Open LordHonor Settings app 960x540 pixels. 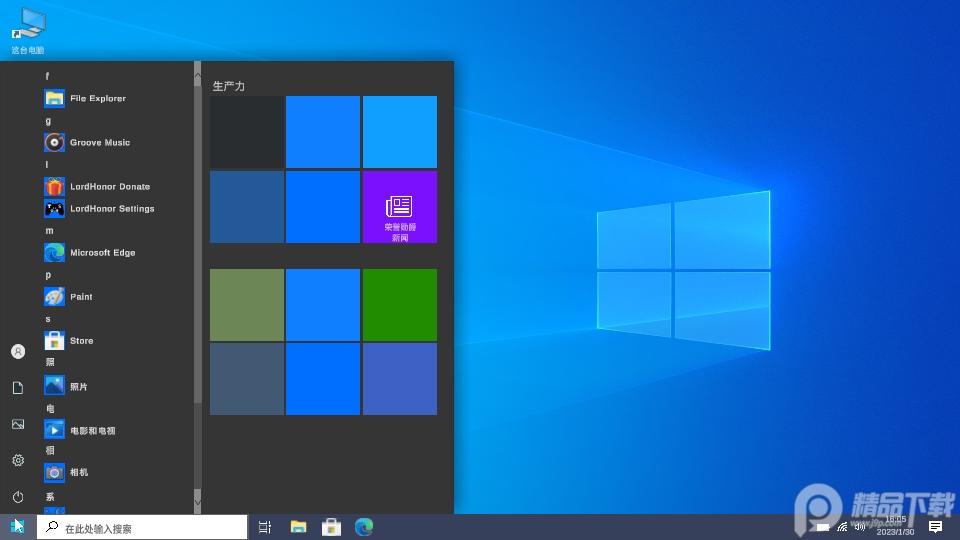point(111,208)
